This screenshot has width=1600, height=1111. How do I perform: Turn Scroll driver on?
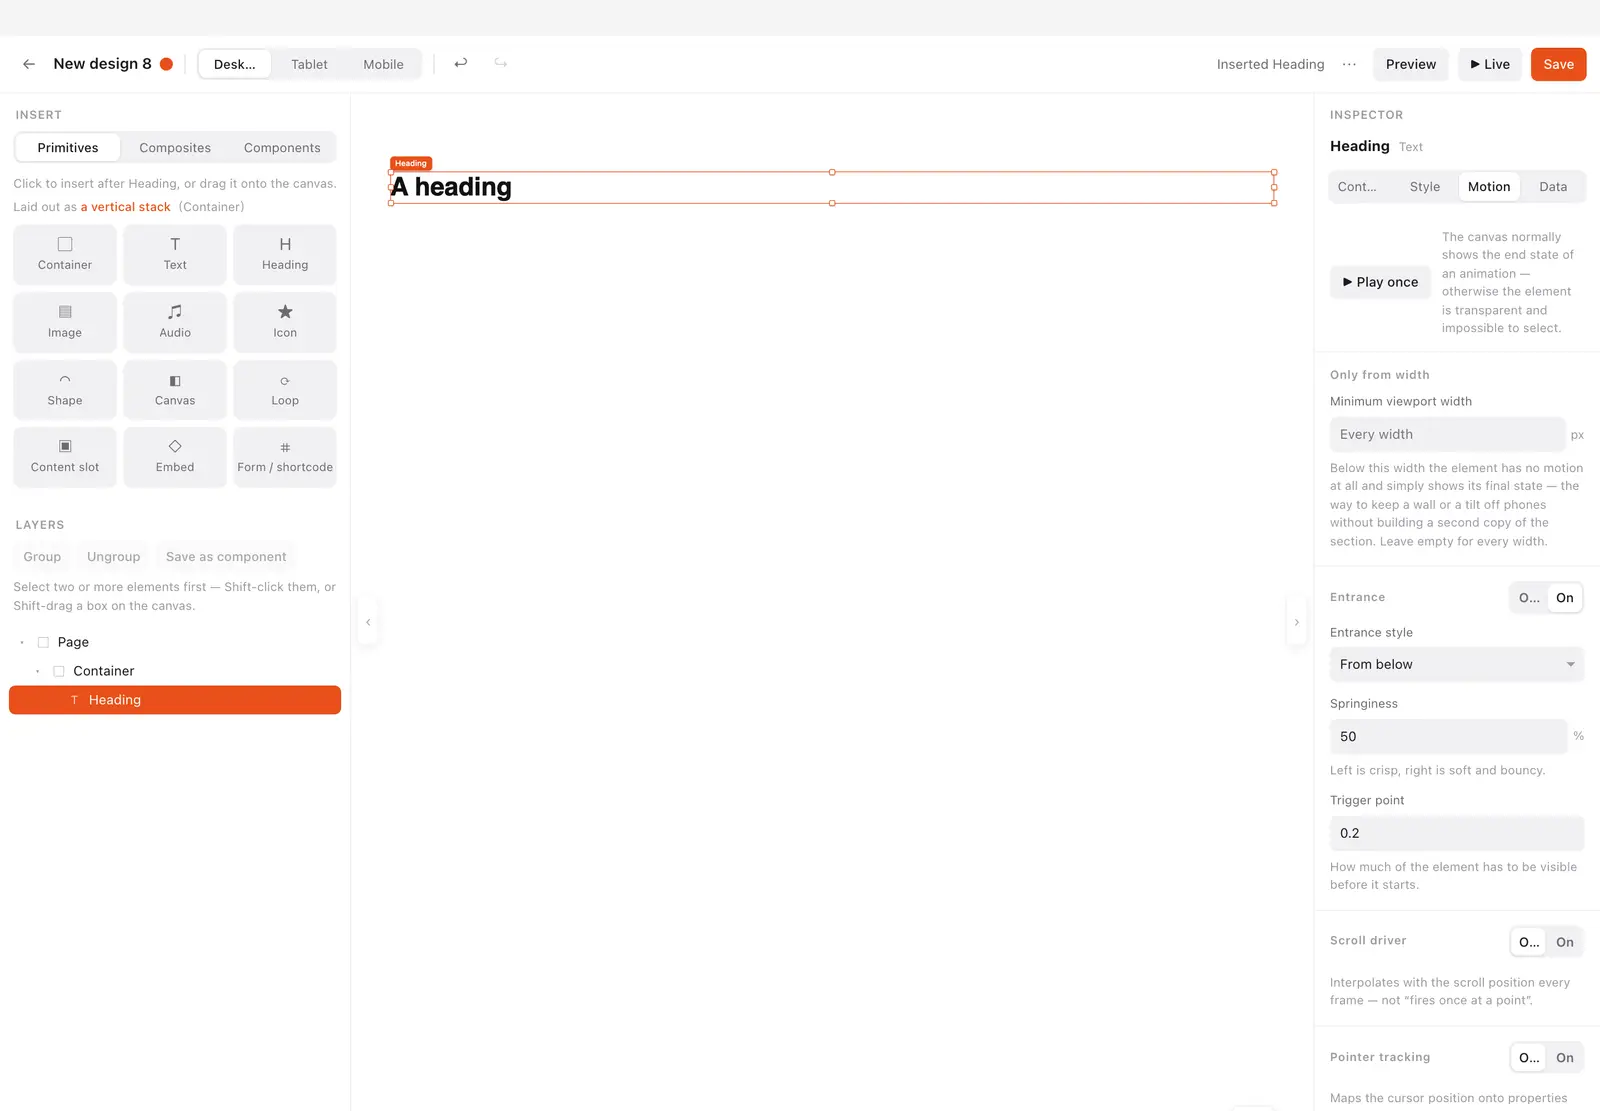(1565, 942)
